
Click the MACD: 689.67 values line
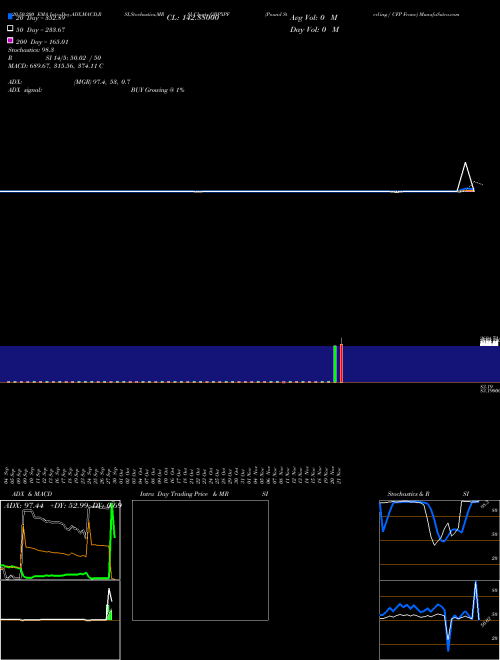(x=56, y=66)
